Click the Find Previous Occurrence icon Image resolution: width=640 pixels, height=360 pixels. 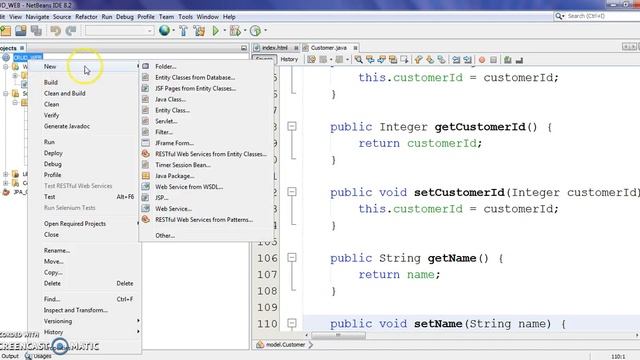(x=370, y=60)
